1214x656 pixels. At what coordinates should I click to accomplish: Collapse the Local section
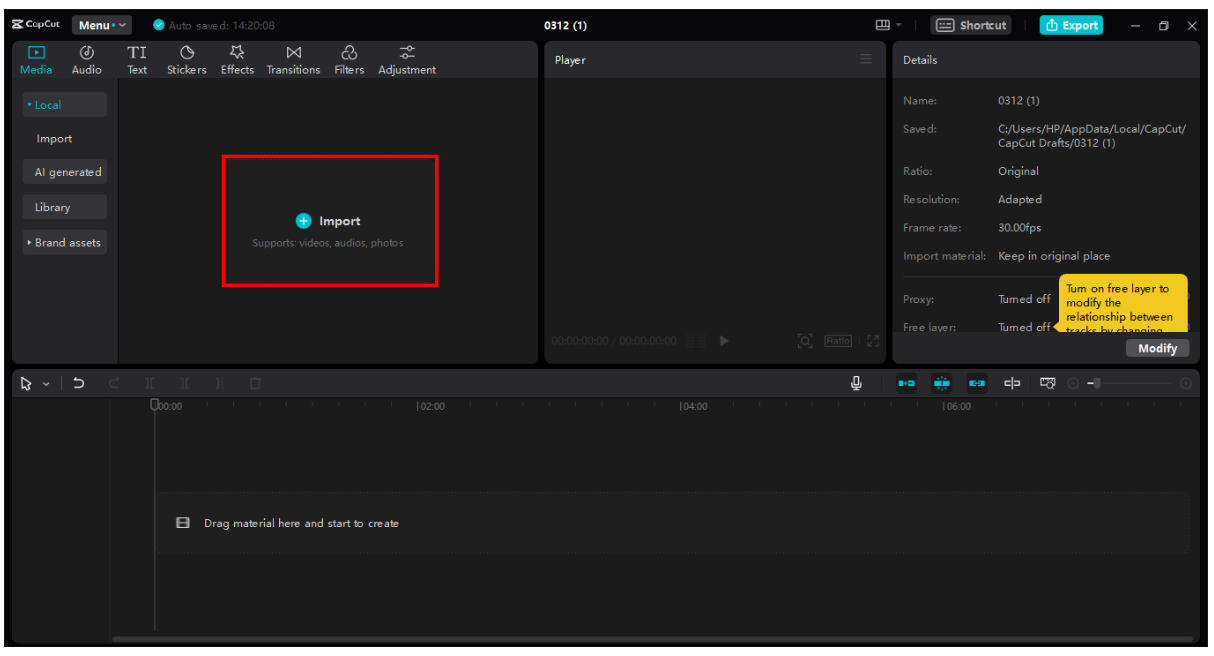64,105
